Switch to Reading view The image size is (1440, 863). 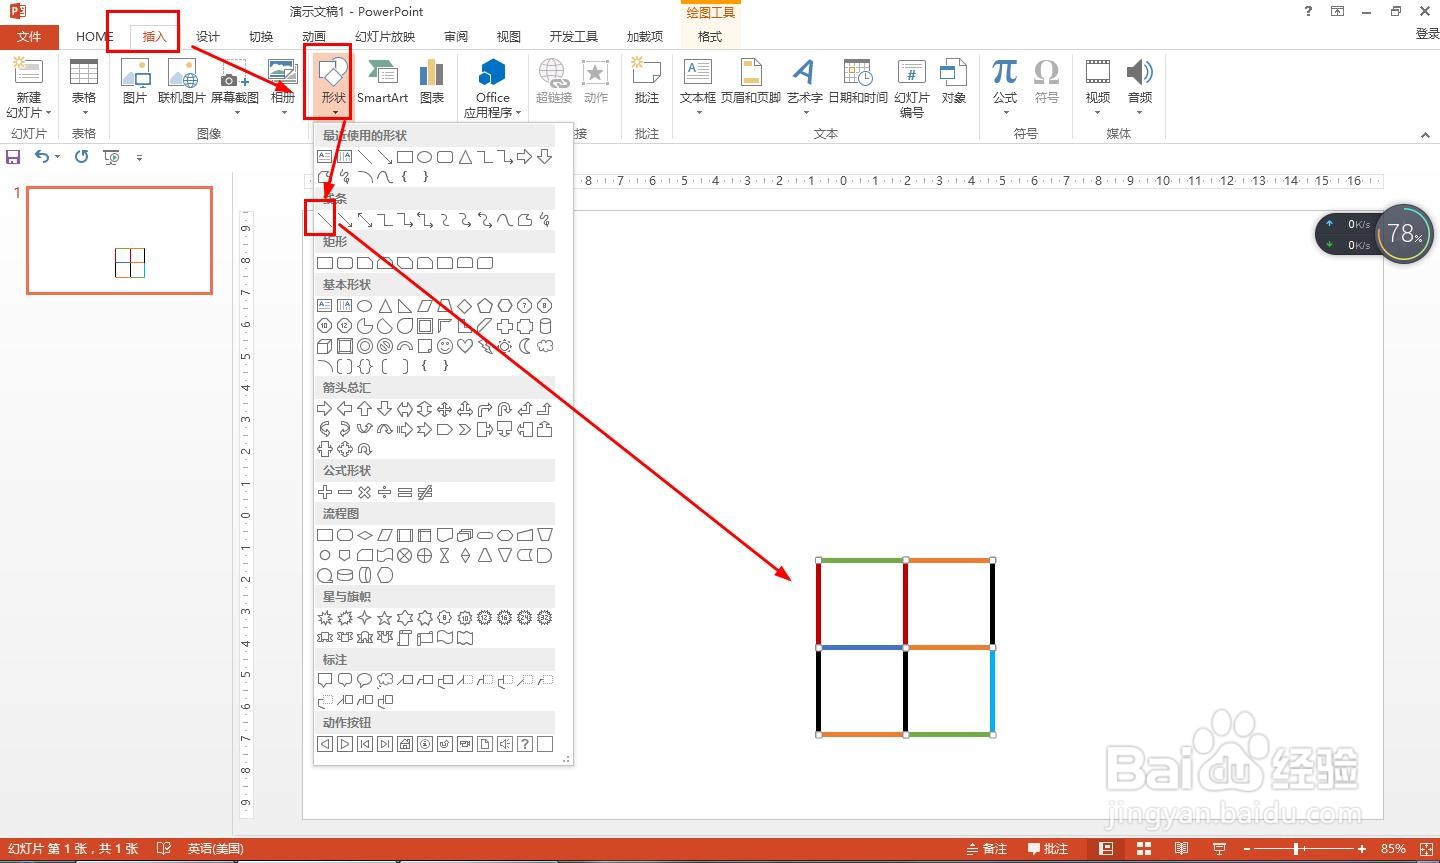[1181, 849]
